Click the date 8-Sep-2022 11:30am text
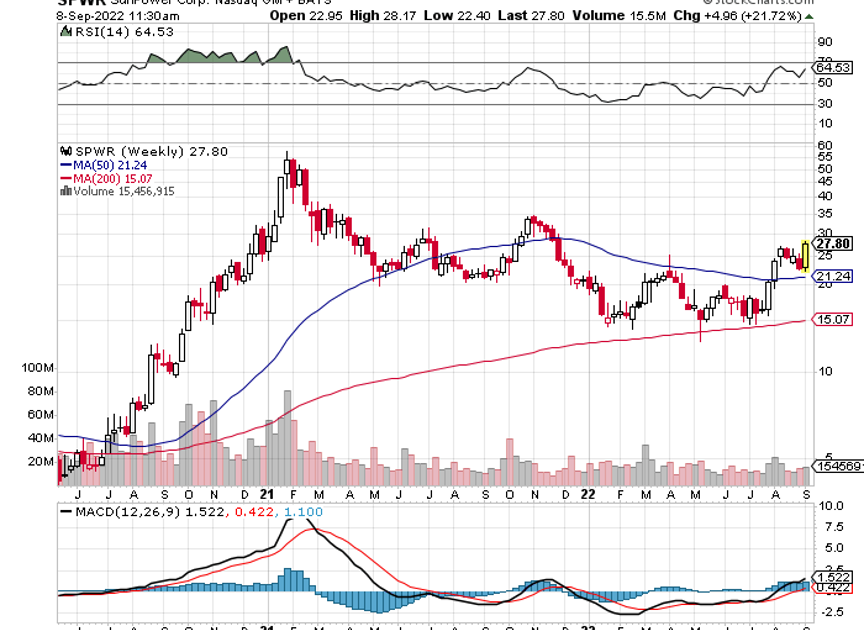The width and height of the screenshot is (864, 630). point(117,16)
